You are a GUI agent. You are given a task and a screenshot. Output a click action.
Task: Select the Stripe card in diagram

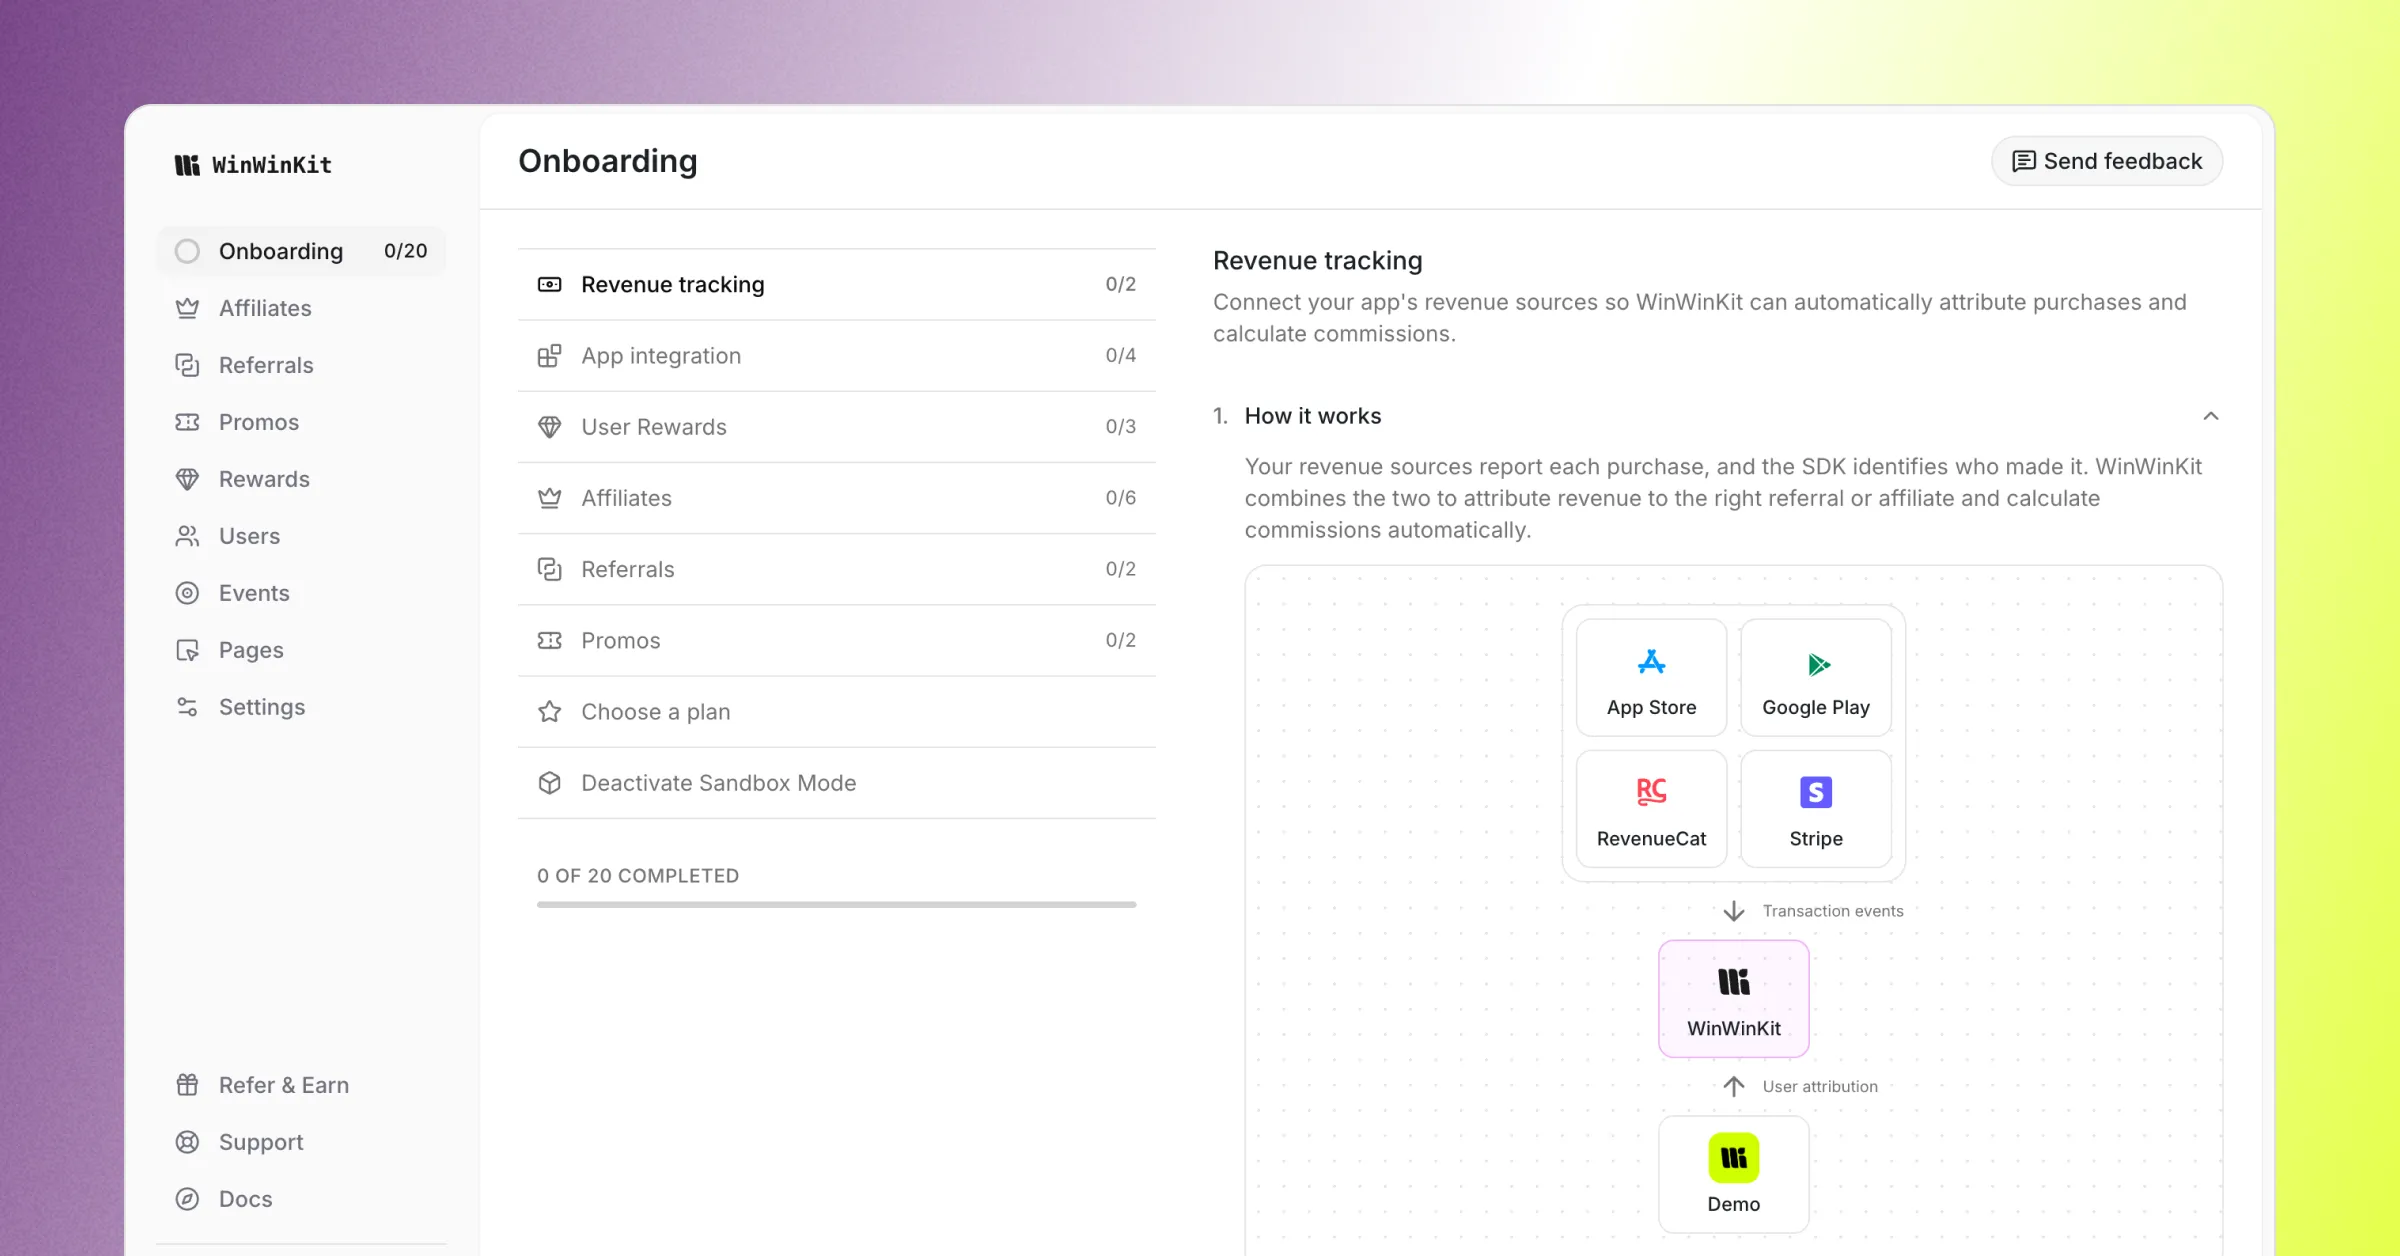click(1815, 809)
